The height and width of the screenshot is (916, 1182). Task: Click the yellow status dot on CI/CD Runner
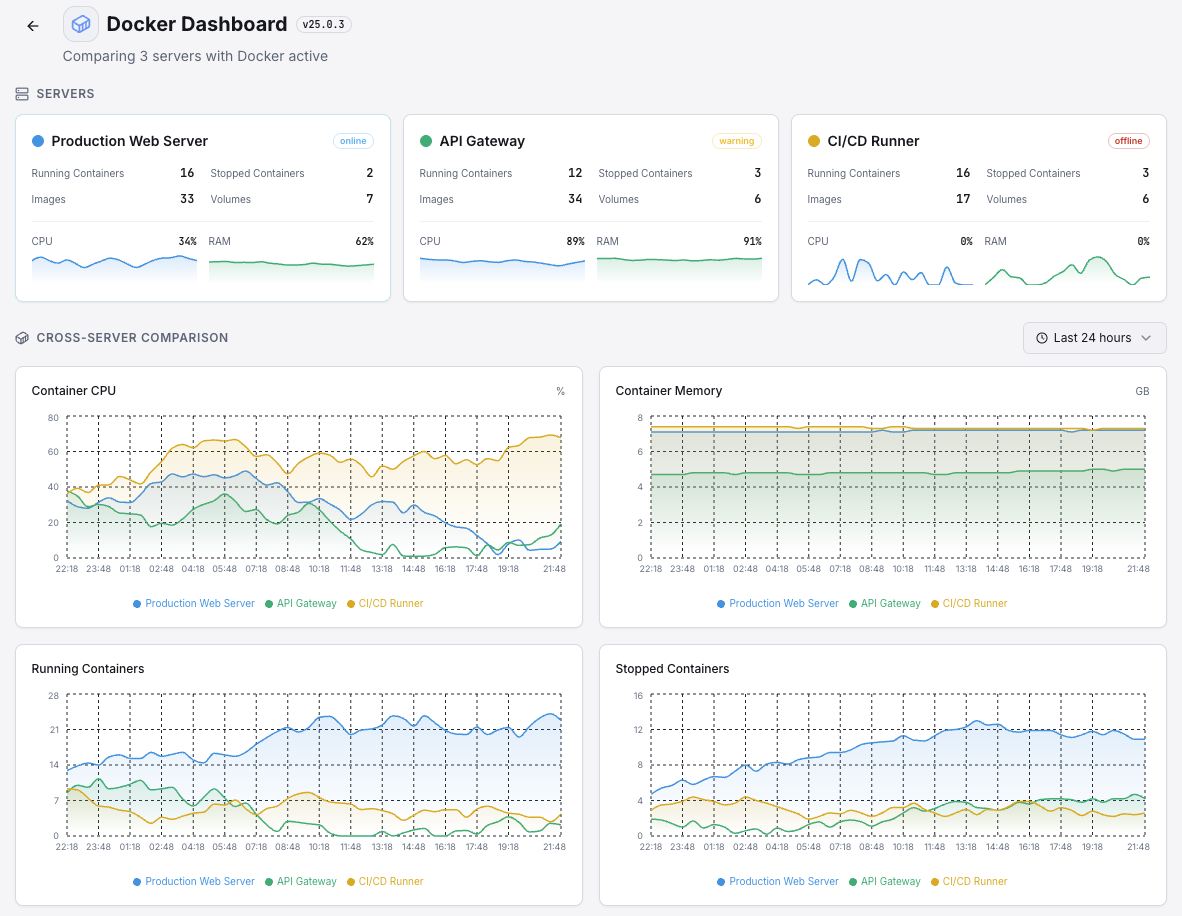[x=812, y=141]
